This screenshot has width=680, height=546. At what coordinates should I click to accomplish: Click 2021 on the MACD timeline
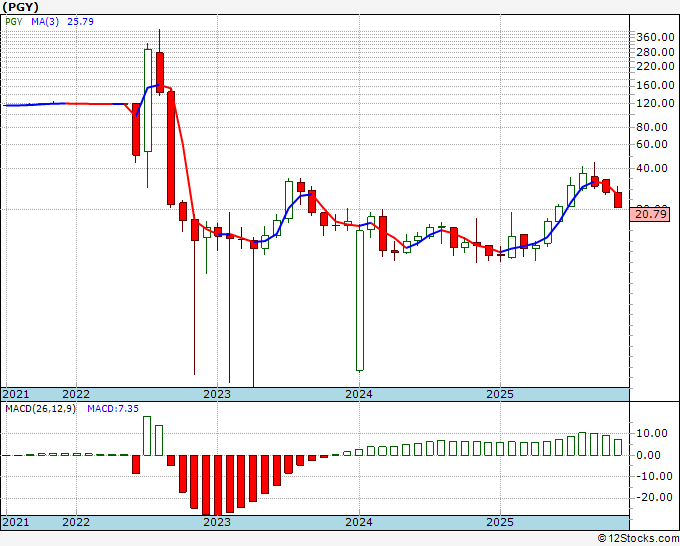[x=16, y=522]
